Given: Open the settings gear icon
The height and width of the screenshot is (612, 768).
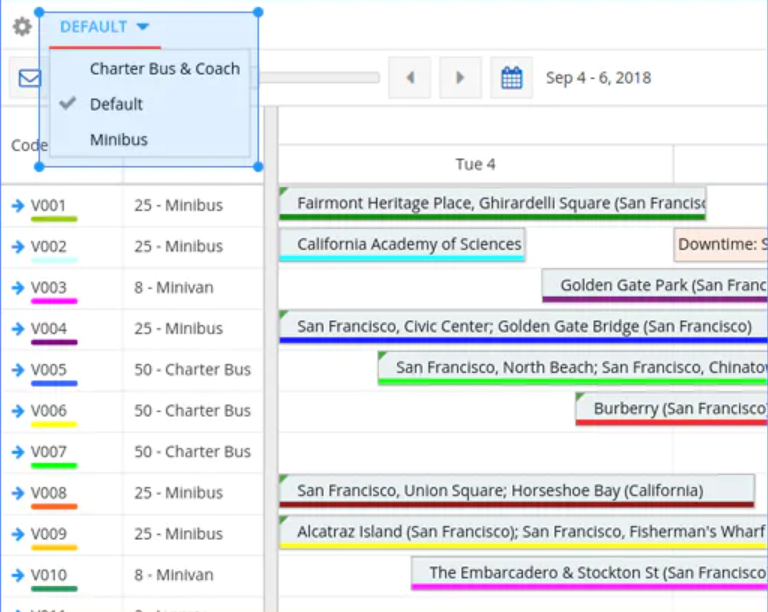Looking at the screenshot, I should pos(22,26).
